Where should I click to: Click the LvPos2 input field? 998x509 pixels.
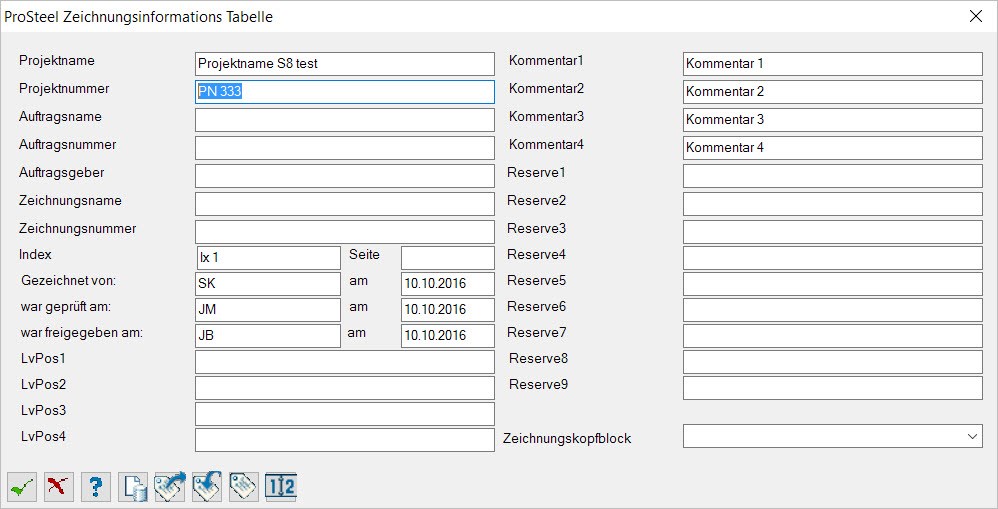click(344, 387)
